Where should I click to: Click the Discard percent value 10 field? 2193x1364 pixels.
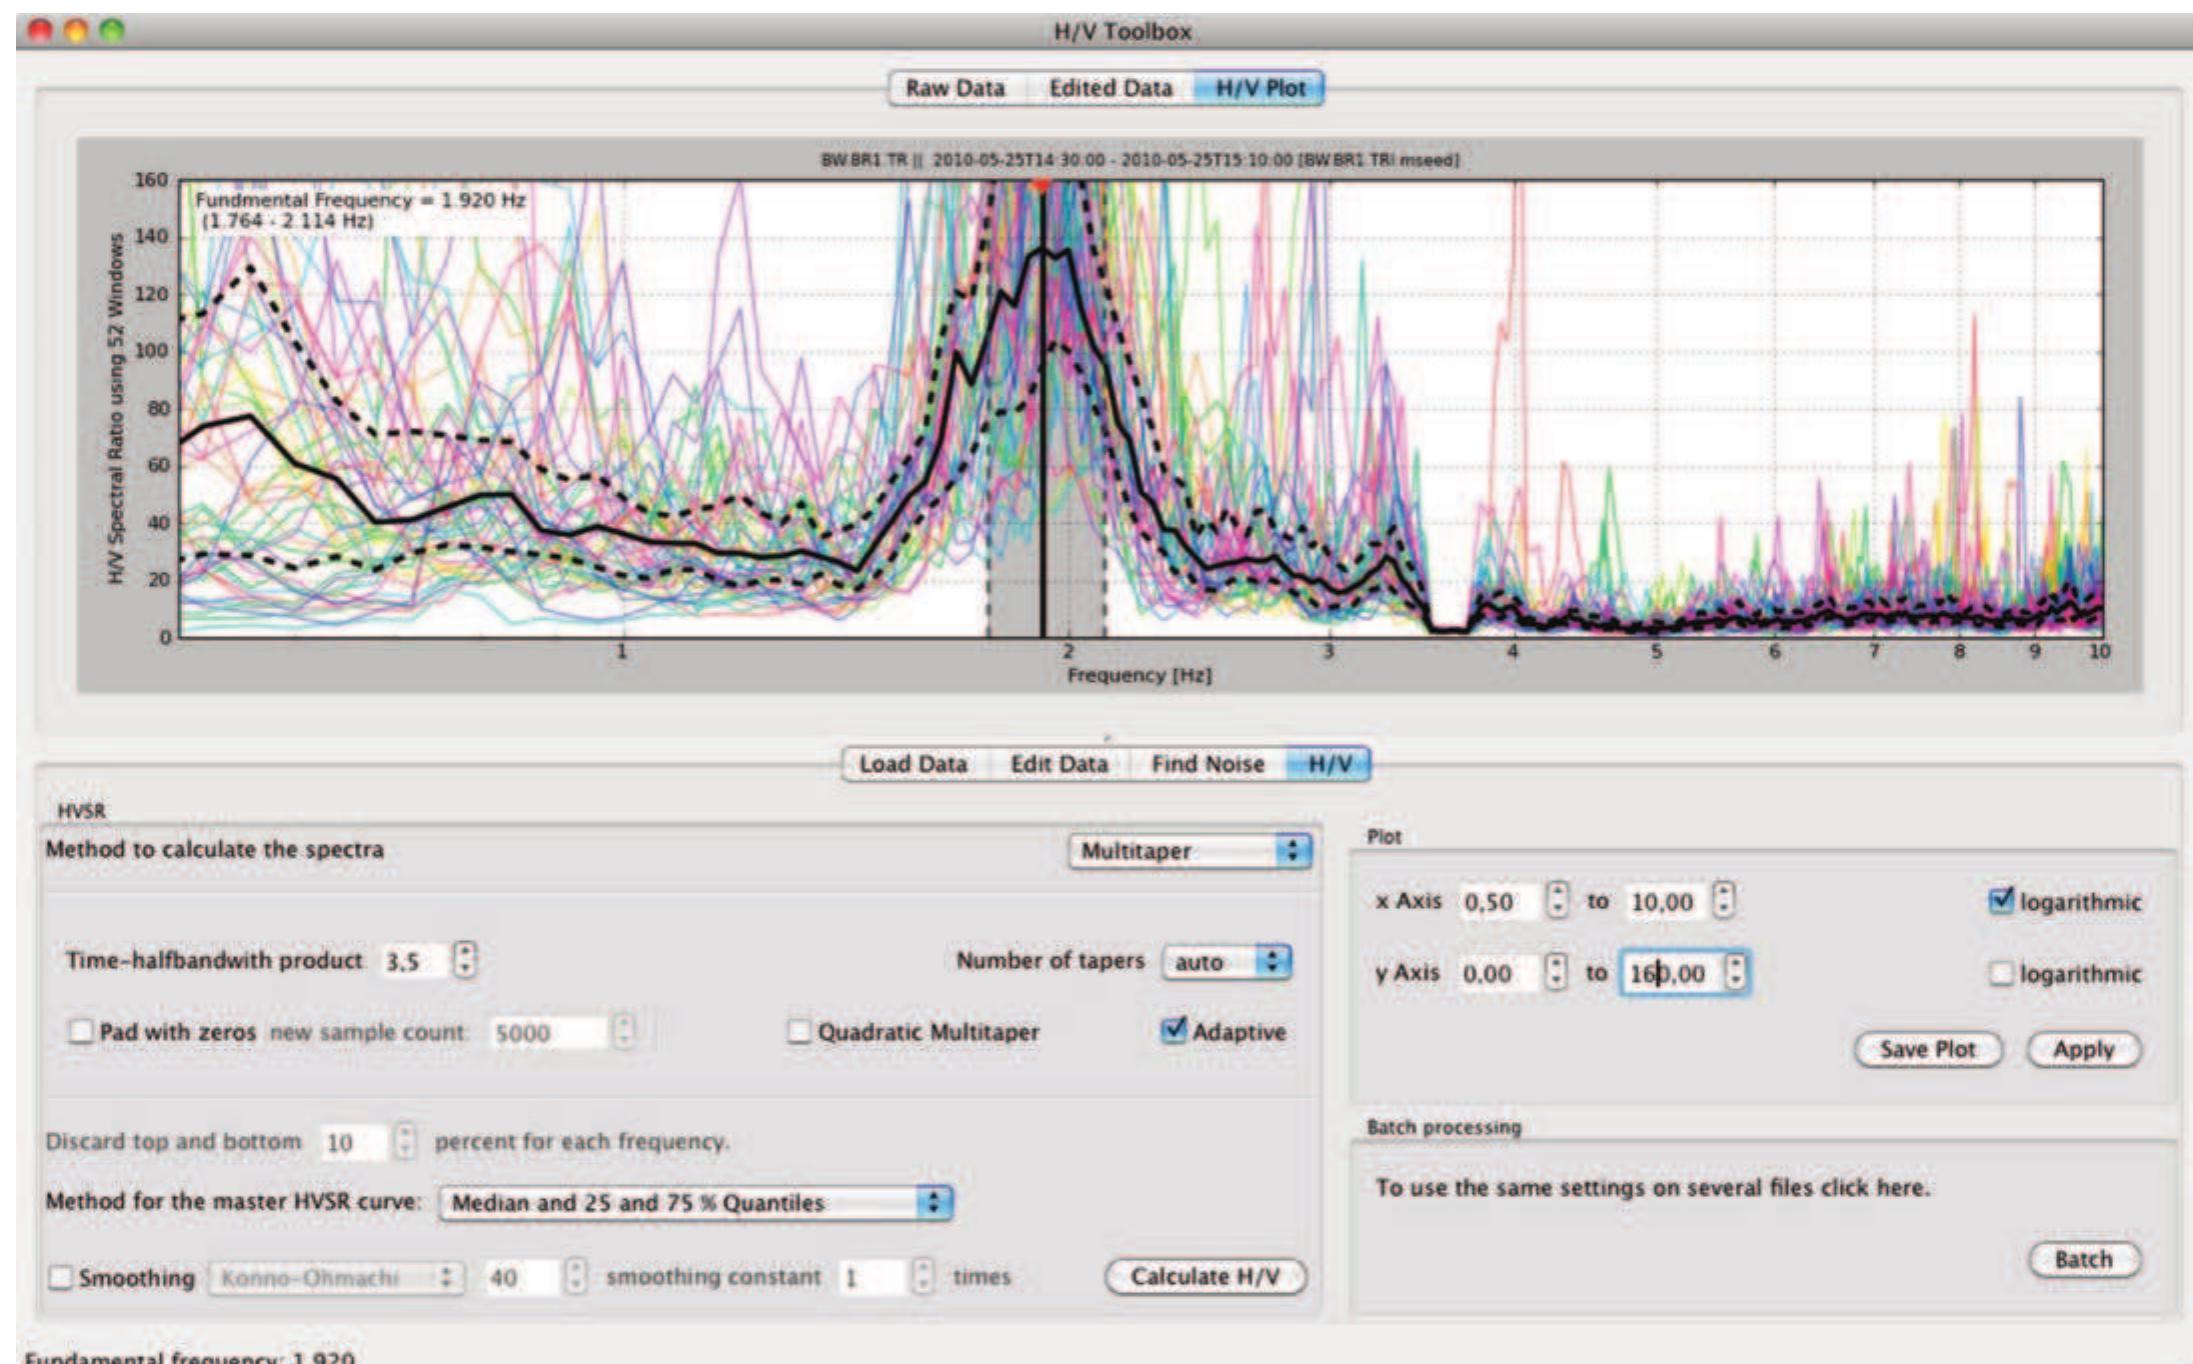[x=354, y=1142]
